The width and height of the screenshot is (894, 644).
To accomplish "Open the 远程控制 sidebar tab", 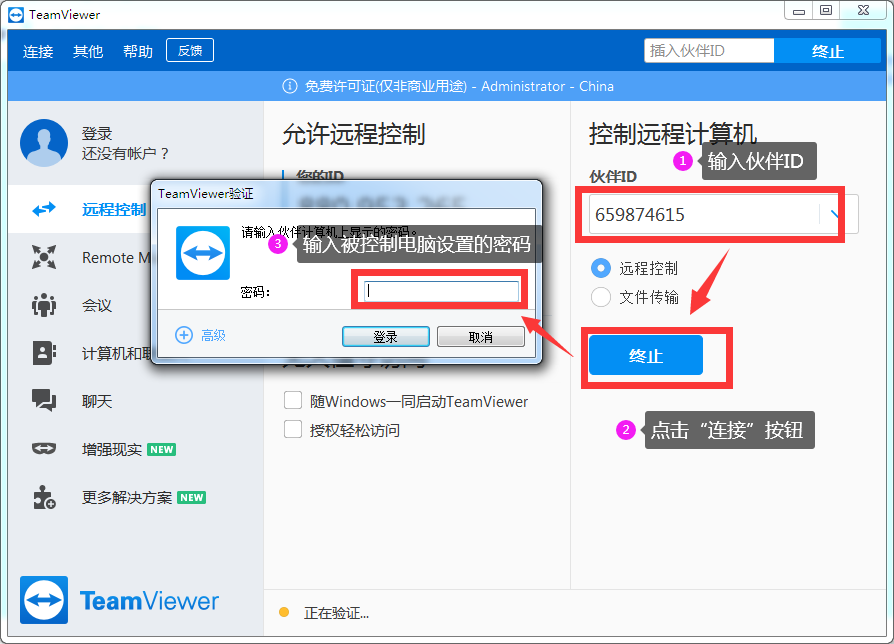I will [x=114, y=209].
